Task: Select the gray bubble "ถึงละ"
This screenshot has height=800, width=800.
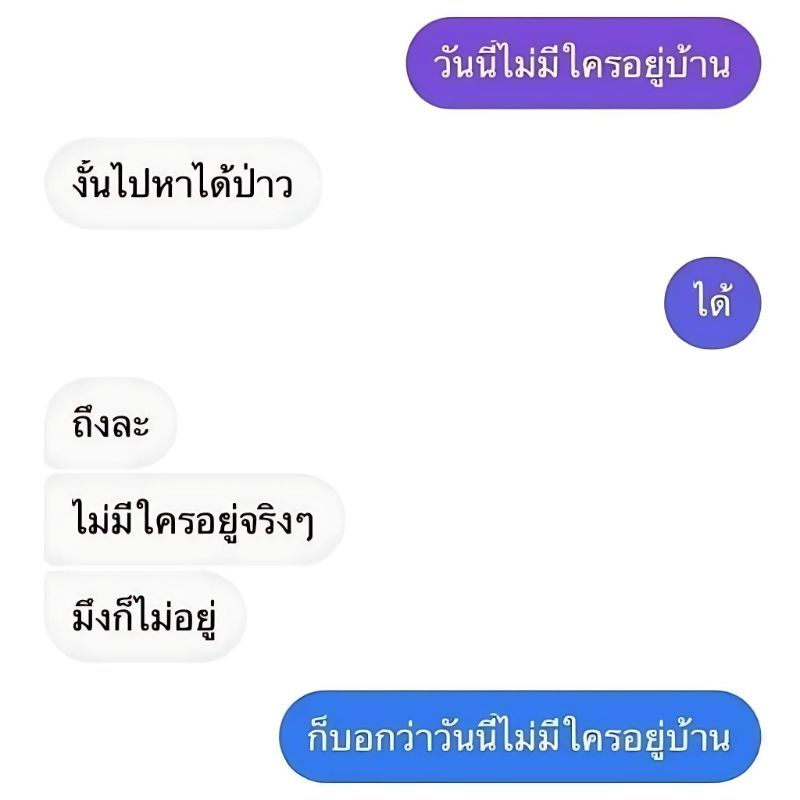Action: click(111, 423)
